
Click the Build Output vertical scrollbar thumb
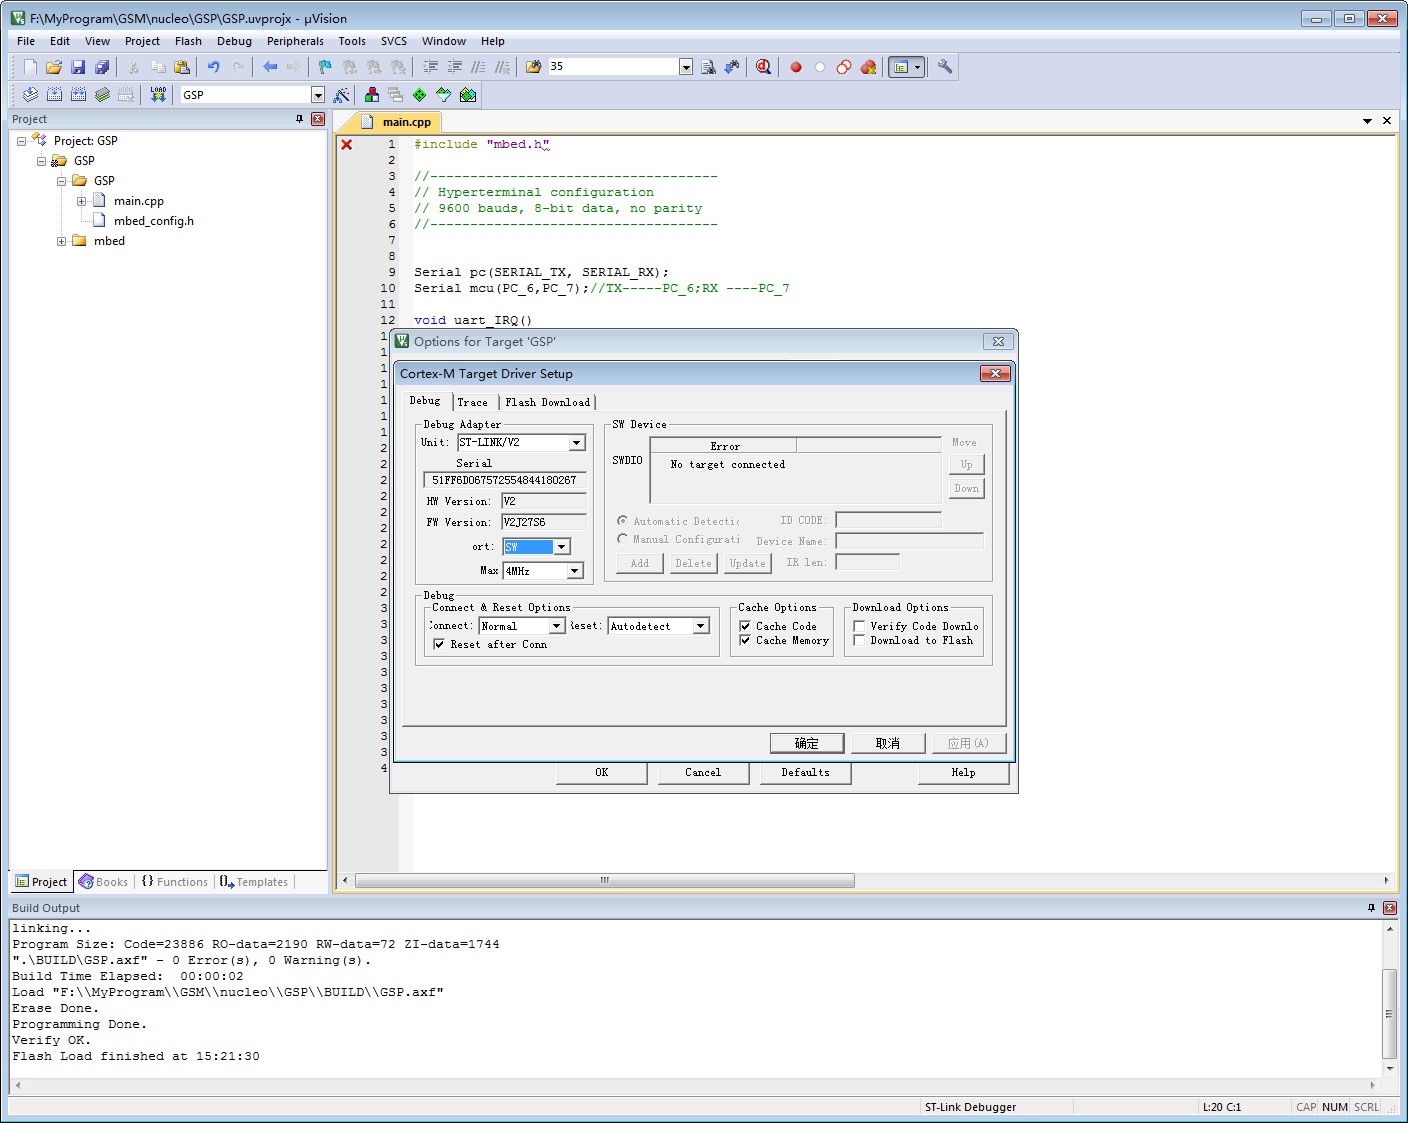(x=1389, y=1013)
